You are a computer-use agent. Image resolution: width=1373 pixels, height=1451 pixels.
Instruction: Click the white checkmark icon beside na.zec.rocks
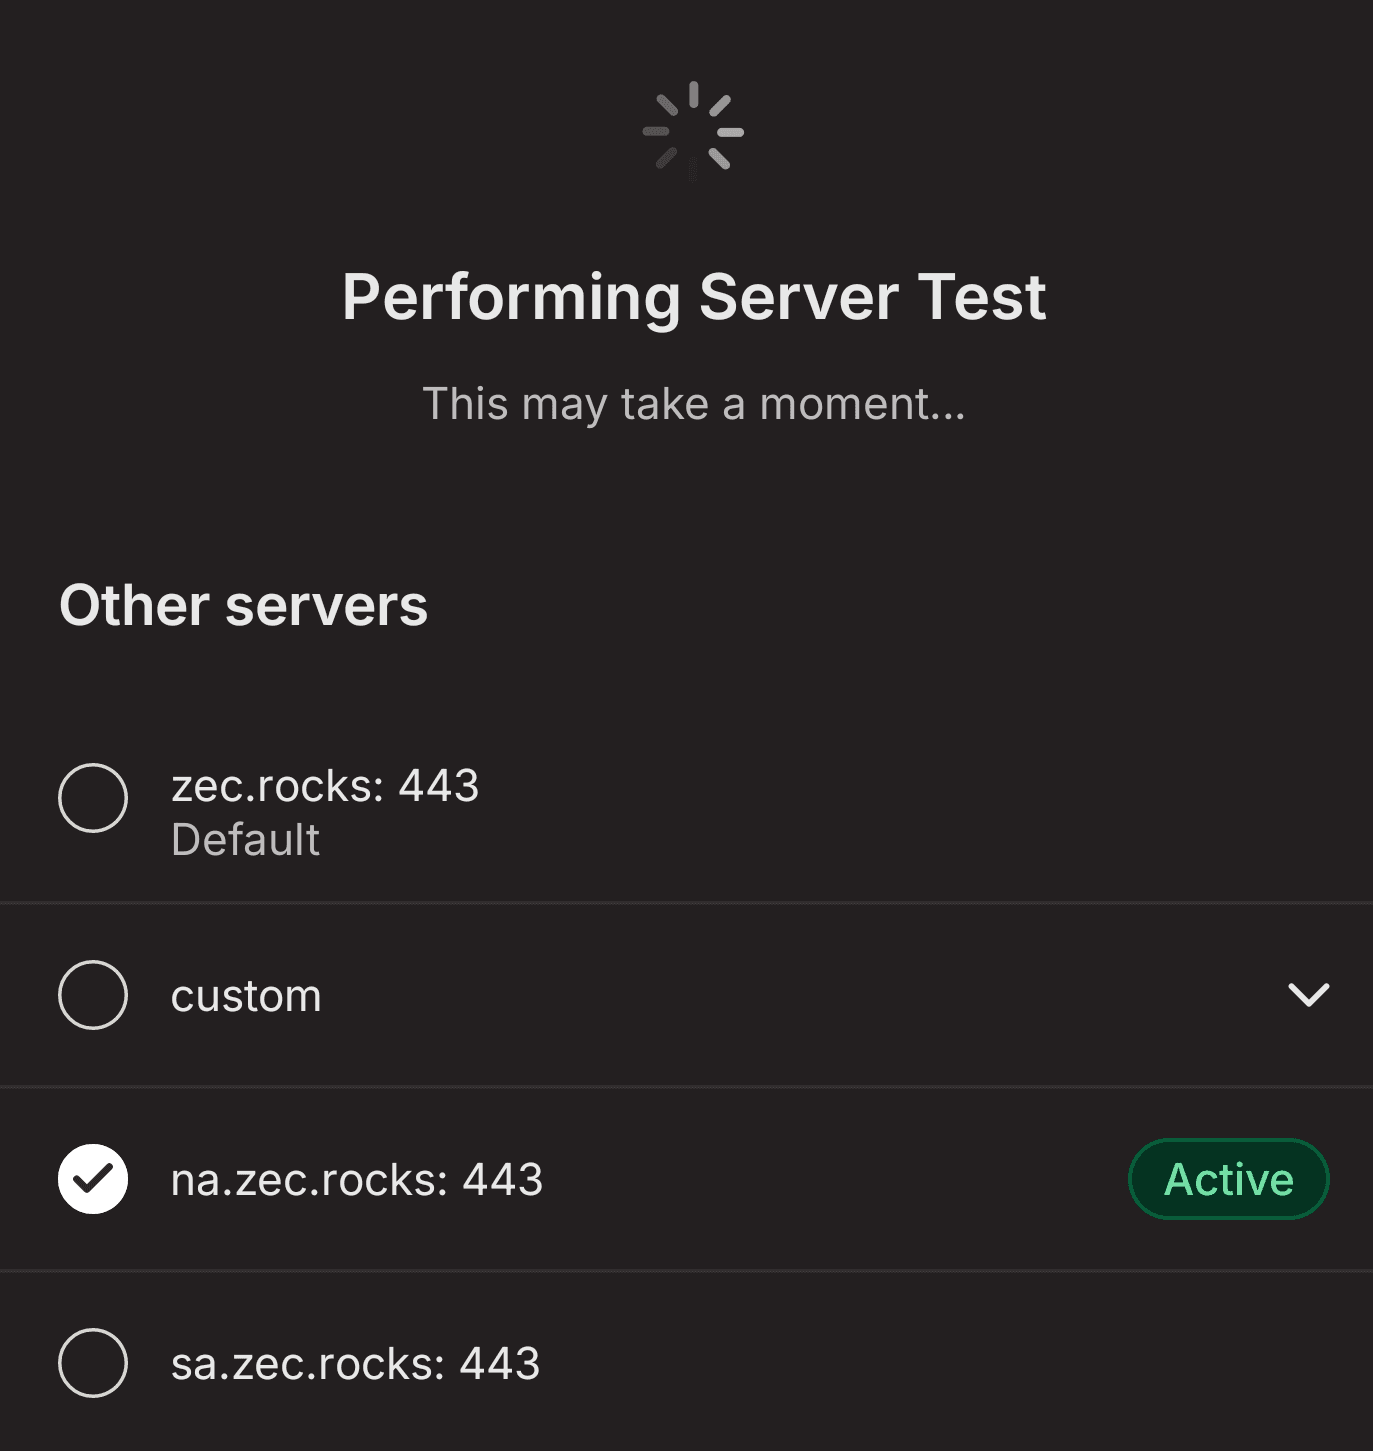pos(93,1179)
